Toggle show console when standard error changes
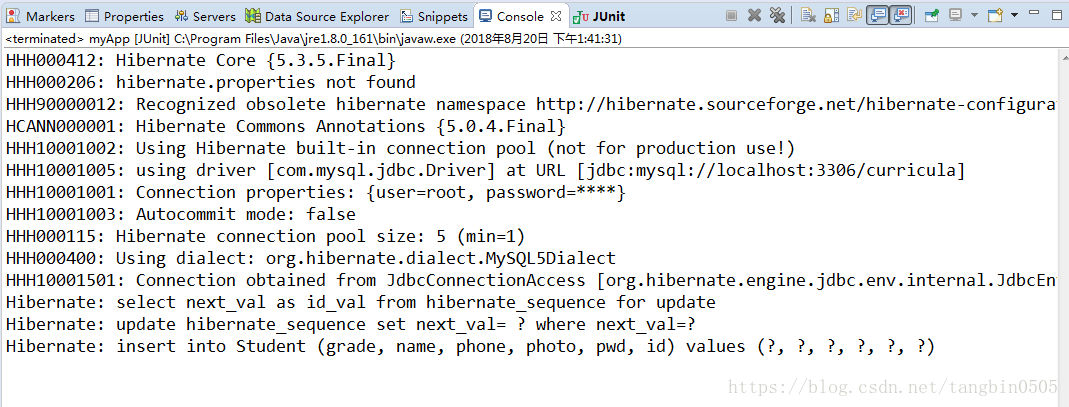 point(901,16)
